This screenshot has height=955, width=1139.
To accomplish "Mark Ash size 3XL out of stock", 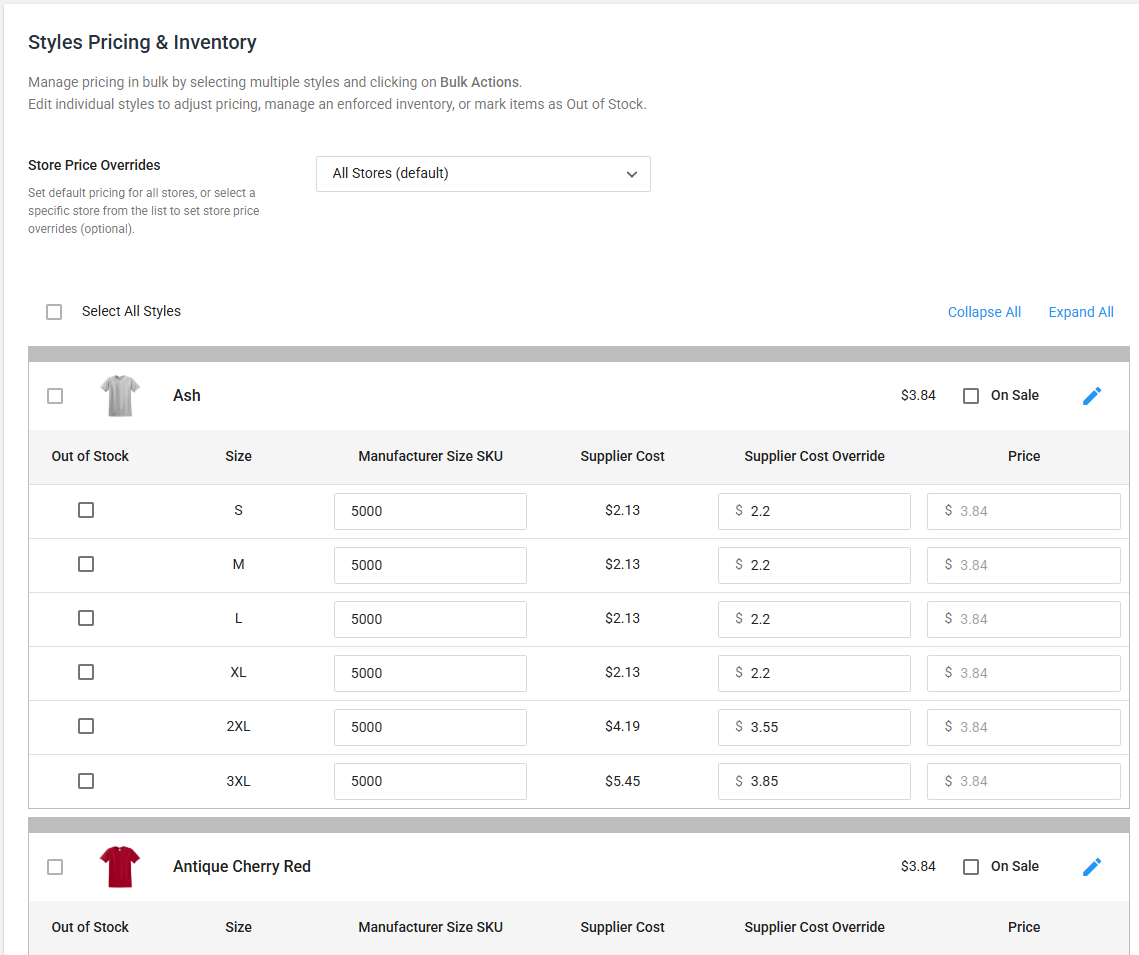I will point(86,781).
